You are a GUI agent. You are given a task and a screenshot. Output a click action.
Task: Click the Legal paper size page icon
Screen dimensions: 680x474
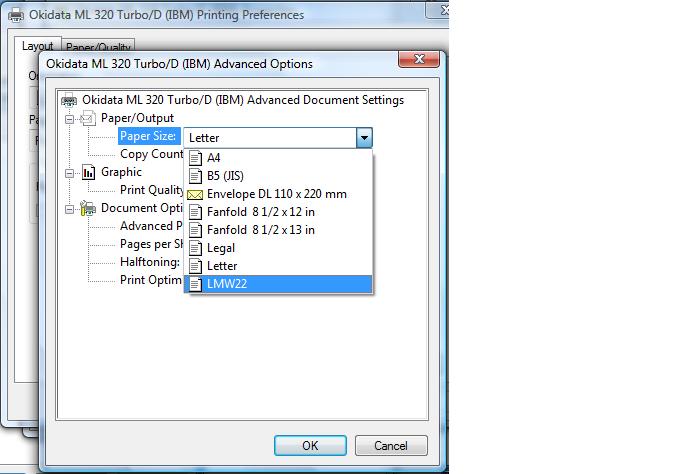pyautogui.click(x=196, y=248)
